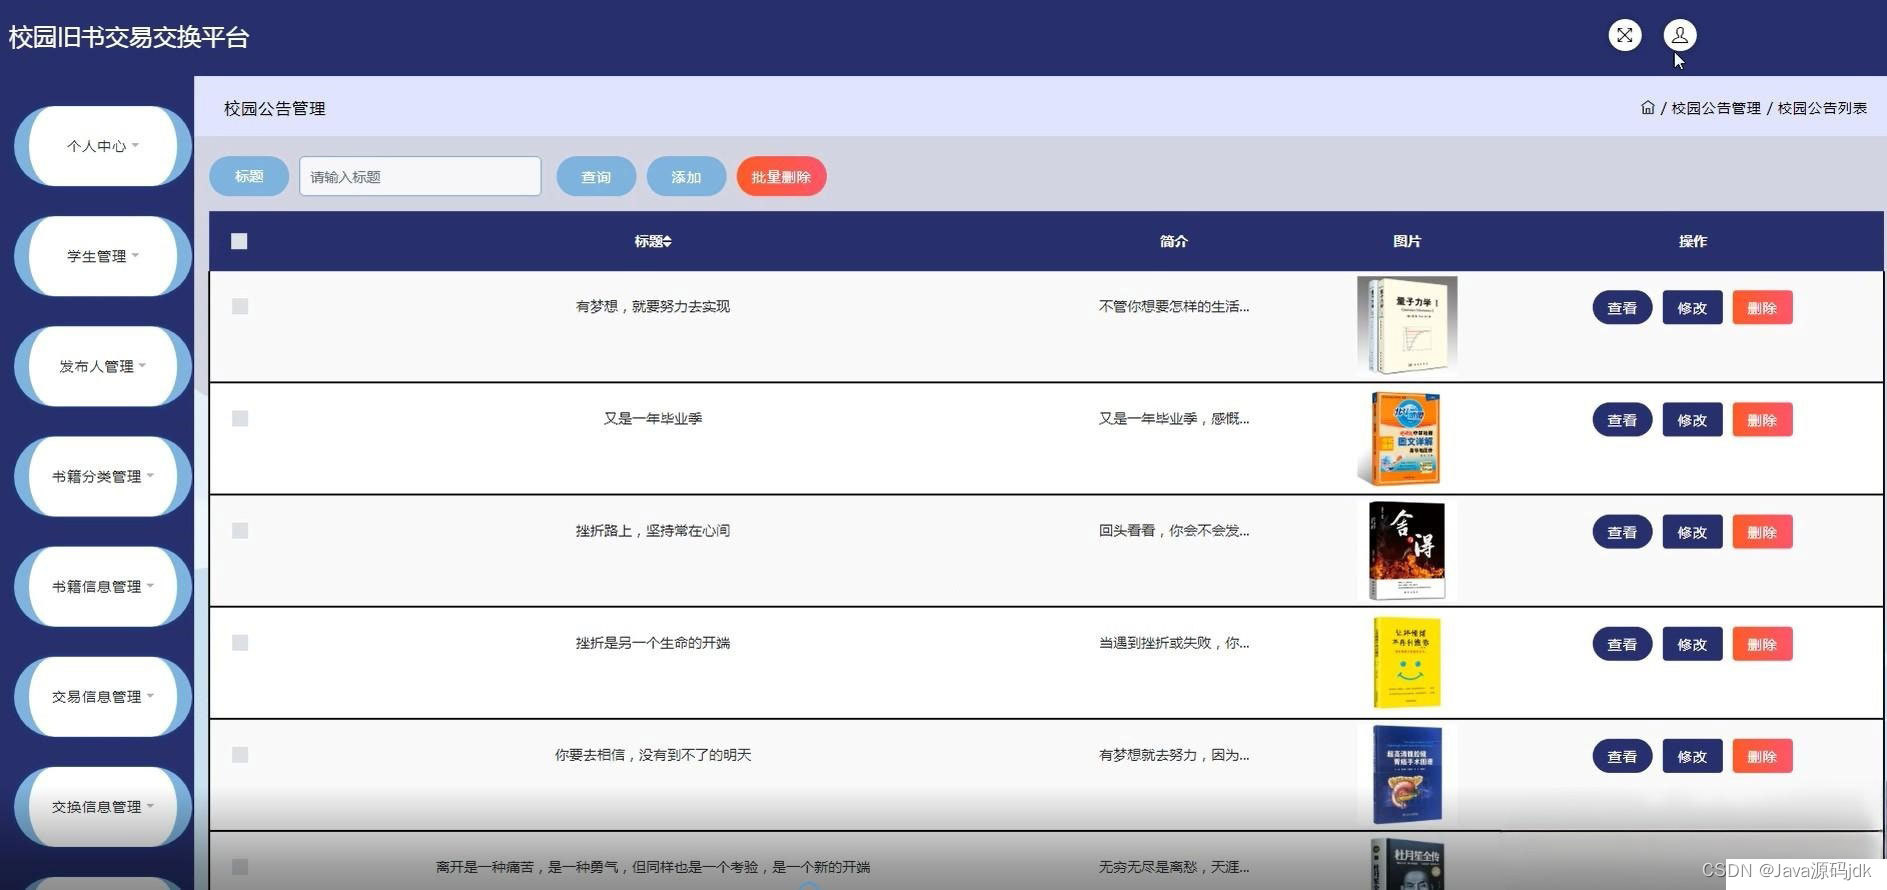Click the 查询 search button
1887x890 pixels.
596,176
